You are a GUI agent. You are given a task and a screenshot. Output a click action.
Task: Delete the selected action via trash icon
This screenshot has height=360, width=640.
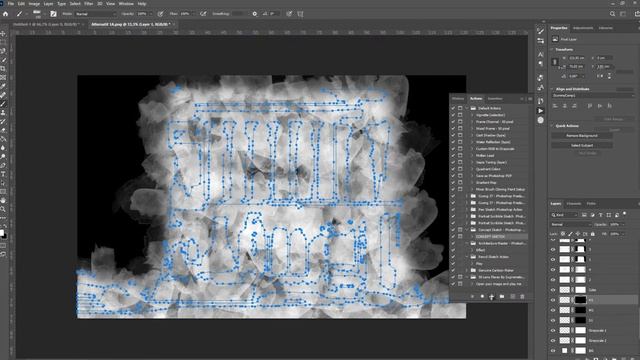tap(522, 297)
